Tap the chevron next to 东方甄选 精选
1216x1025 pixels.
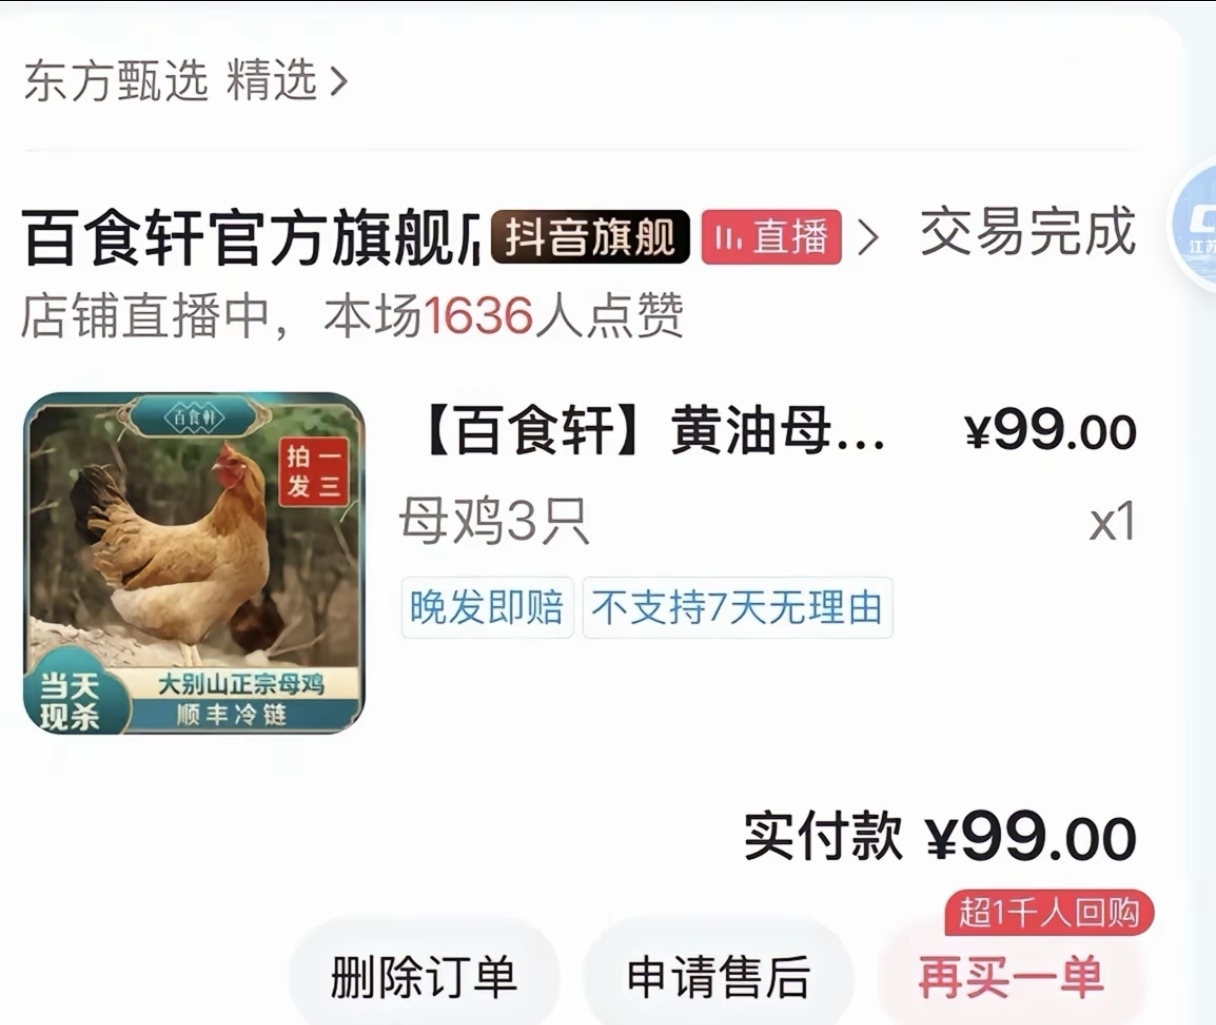click(x=338, y=82)
